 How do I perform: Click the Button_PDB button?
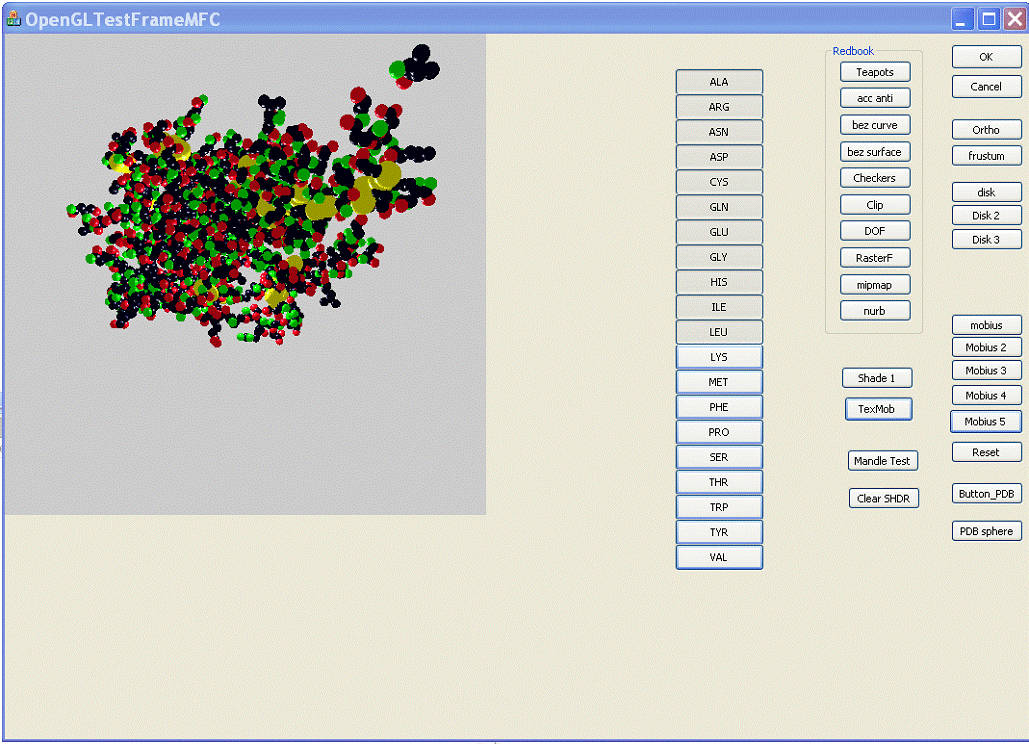(x=986, y=494)
